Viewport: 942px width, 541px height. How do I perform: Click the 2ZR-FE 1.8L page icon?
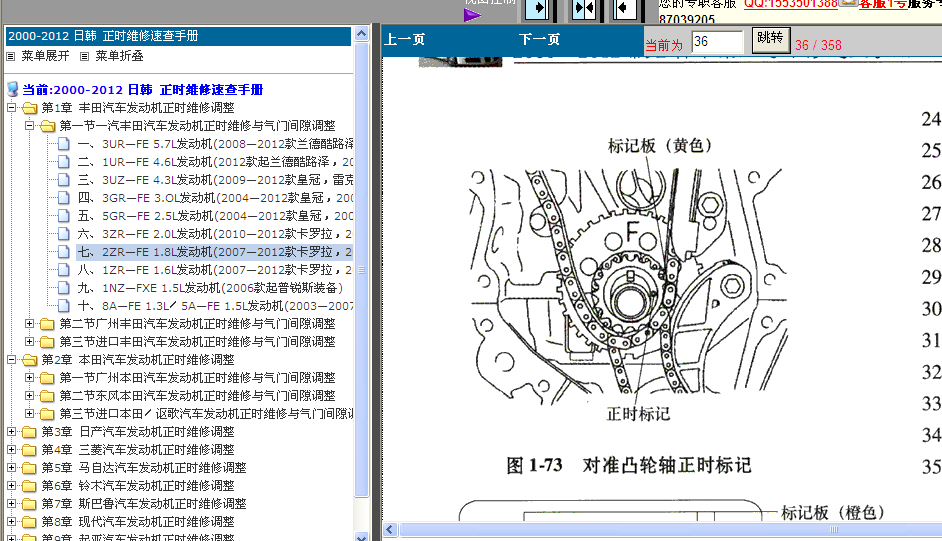(64, 252)
